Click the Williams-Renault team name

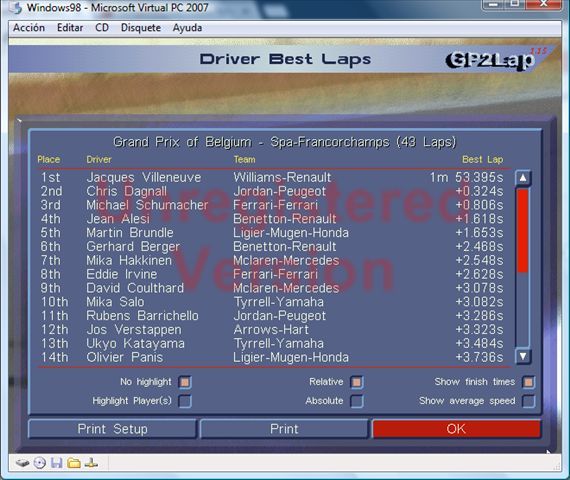click(x=282, y=177)
